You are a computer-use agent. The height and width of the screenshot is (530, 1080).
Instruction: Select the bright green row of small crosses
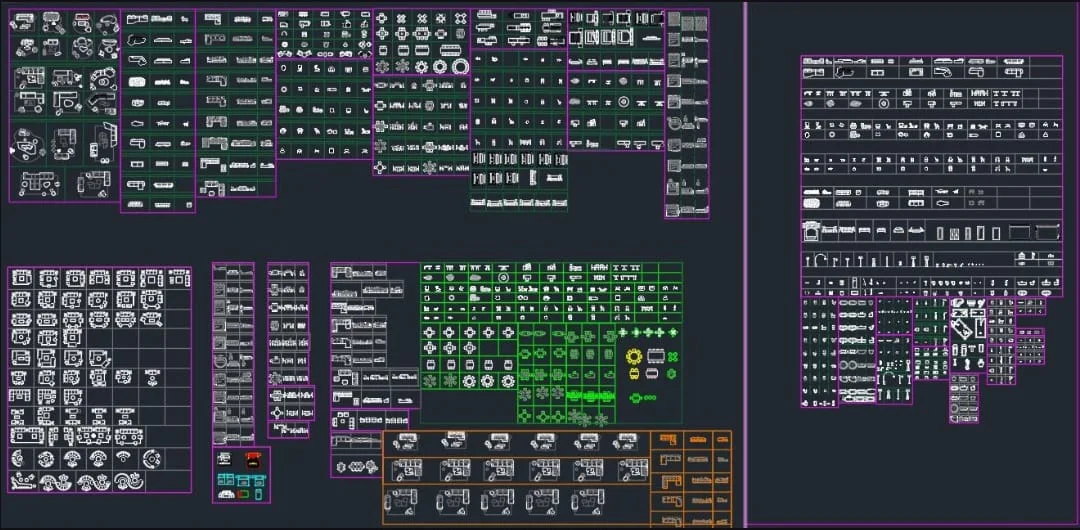coord(647,332)
